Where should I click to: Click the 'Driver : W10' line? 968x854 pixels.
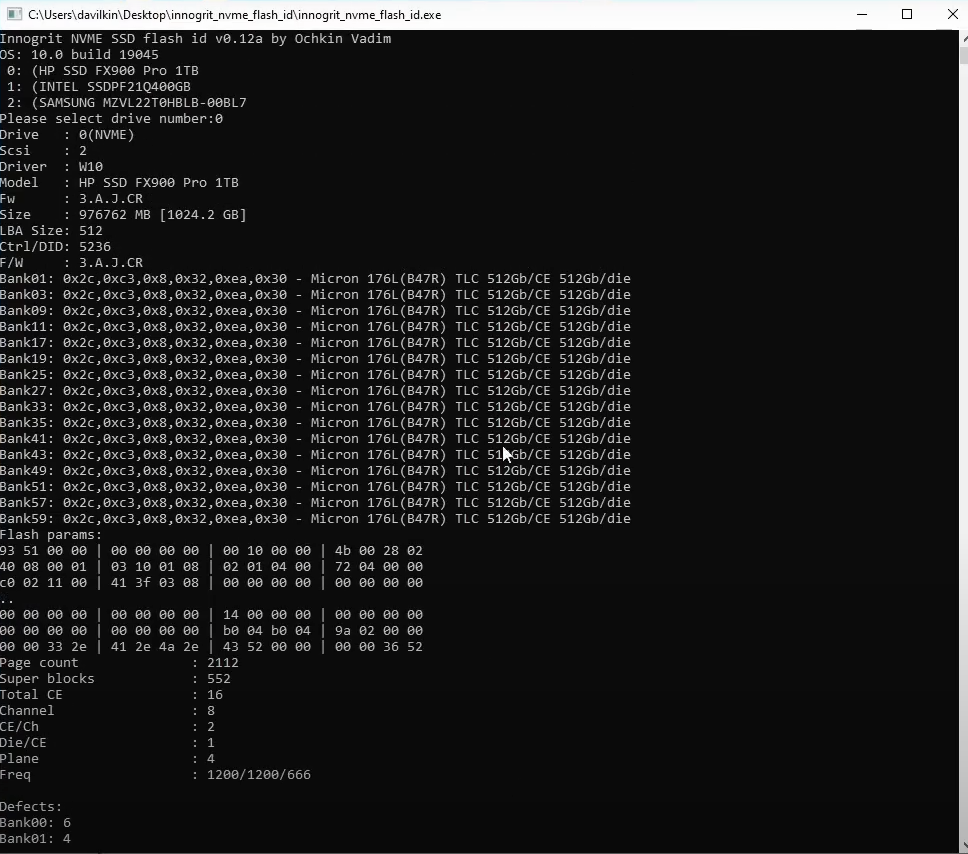[51, 167]
